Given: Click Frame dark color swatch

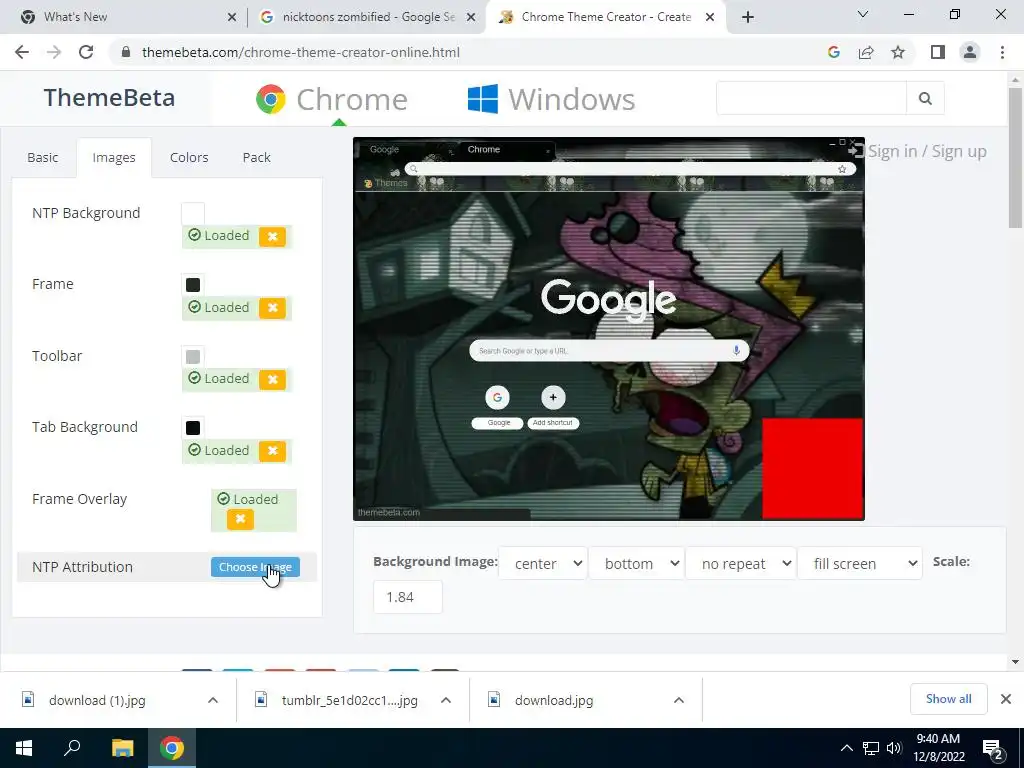Looking at the screenshot, I should click(193, 285).
